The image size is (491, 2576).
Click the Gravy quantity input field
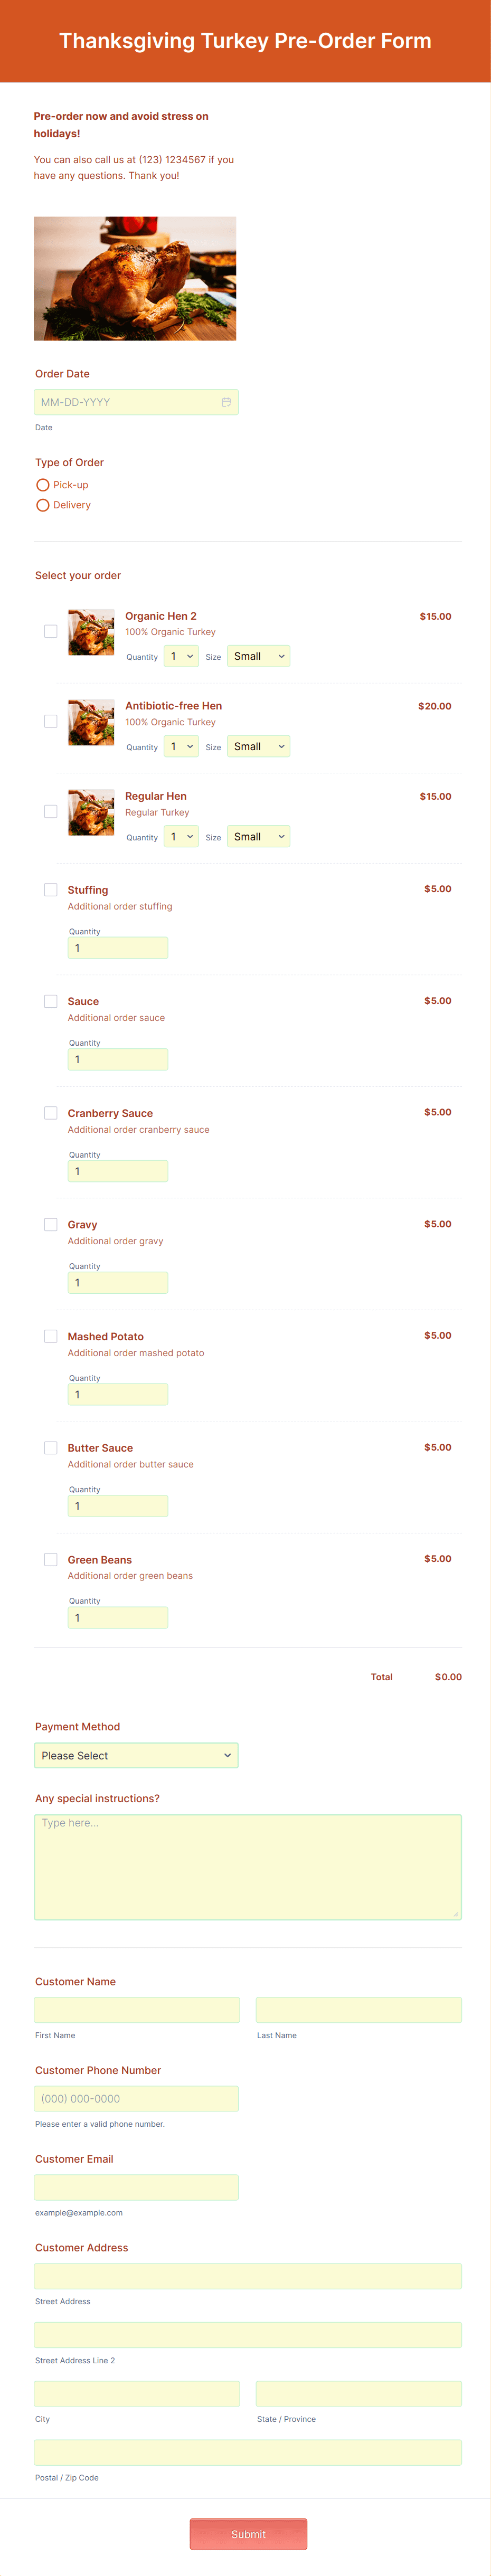click(118, 1282)
